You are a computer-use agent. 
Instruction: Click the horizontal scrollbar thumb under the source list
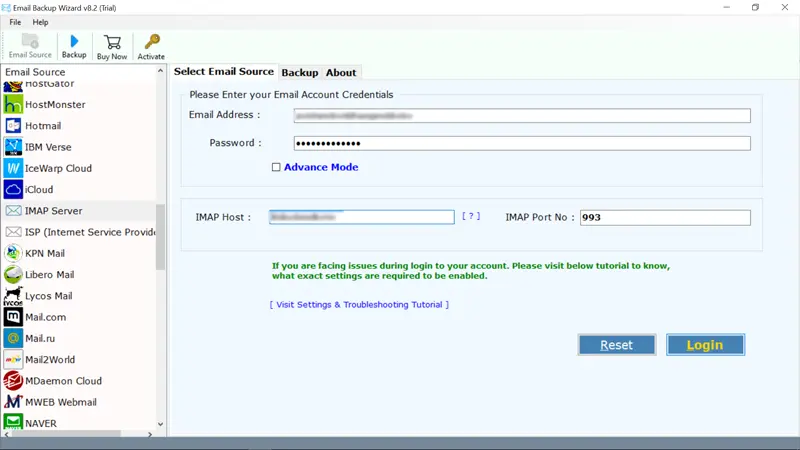pyautogui.click(x=66, y=434)
